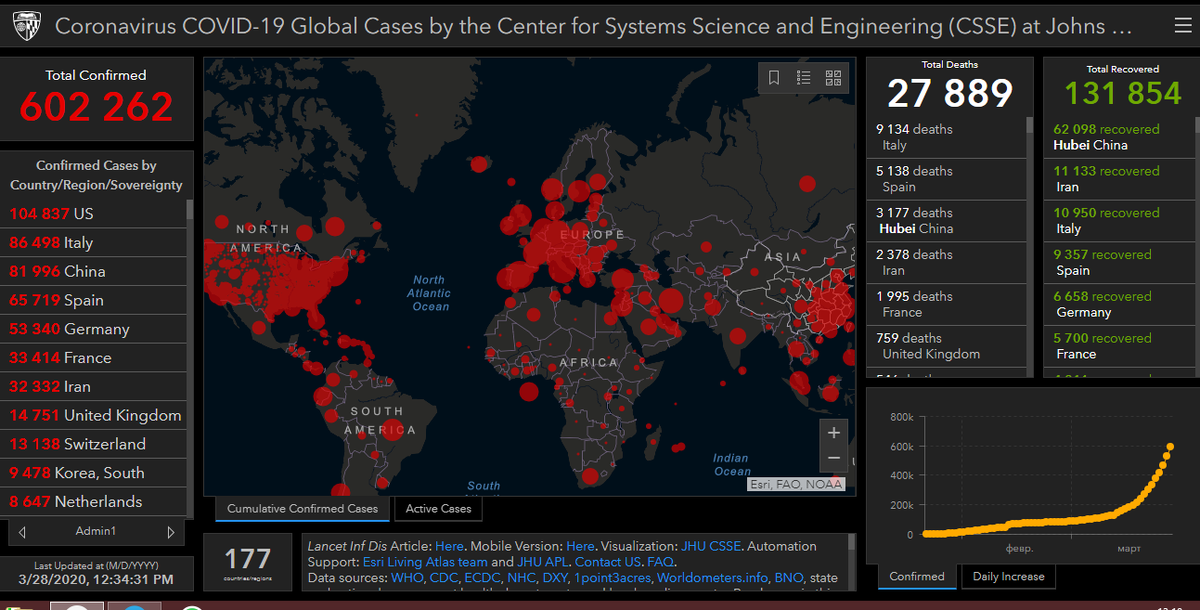1200x610 pixels.
Task: Click 5 138 deaths Spain entry
Action: pos(946,179)
